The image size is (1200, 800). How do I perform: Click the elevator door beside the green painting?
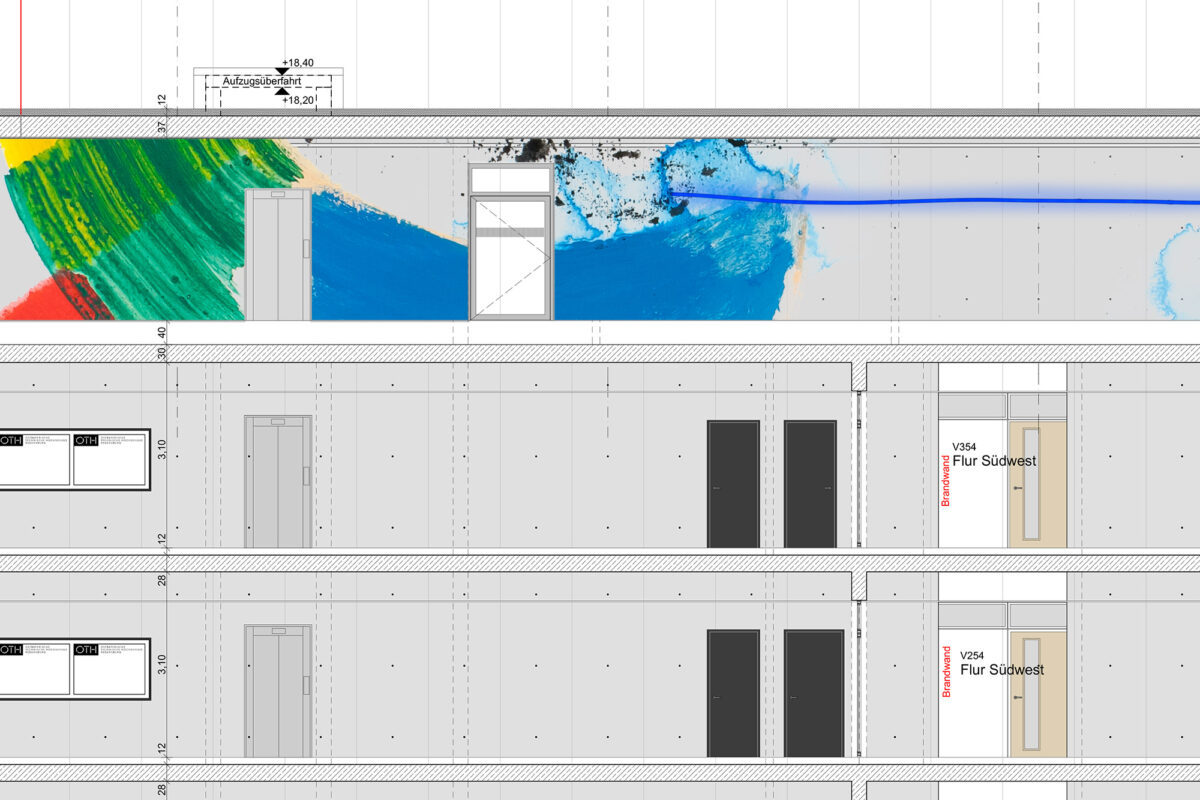coord(278,255)
